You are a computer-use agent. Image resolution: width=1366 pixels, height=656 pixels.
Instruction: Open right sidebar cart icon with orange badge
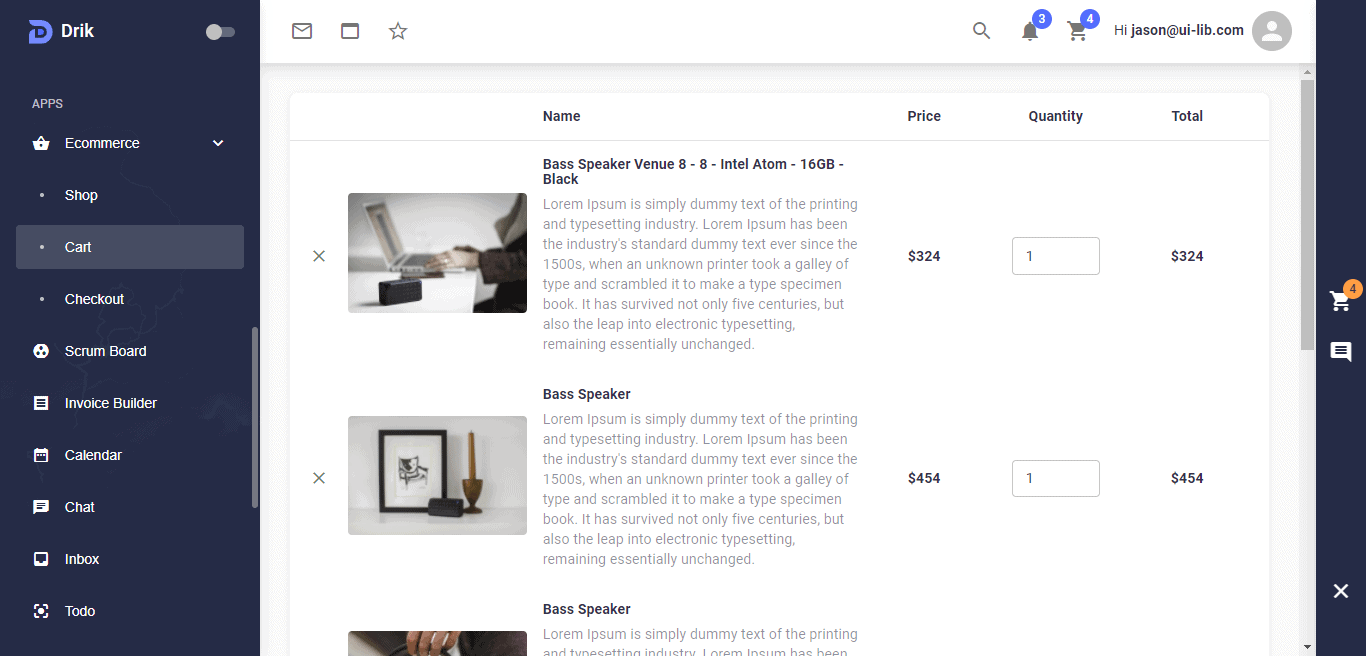point(1341,301)
